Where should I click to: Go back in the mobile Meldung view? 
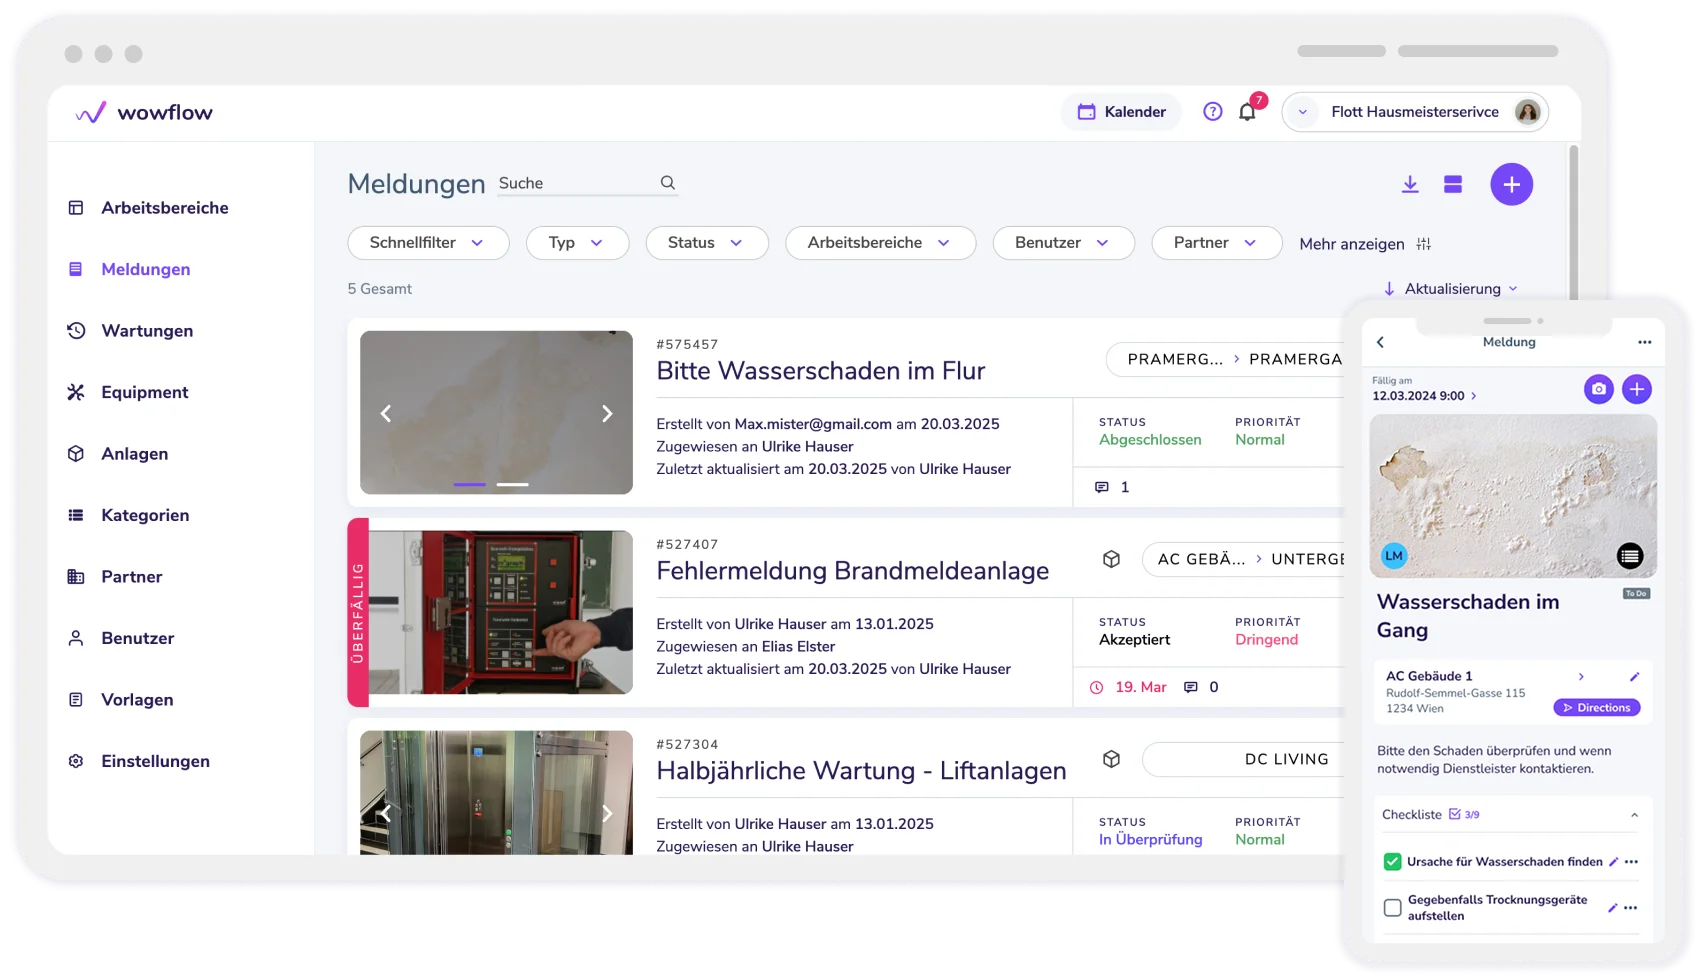pos(1381,342)
